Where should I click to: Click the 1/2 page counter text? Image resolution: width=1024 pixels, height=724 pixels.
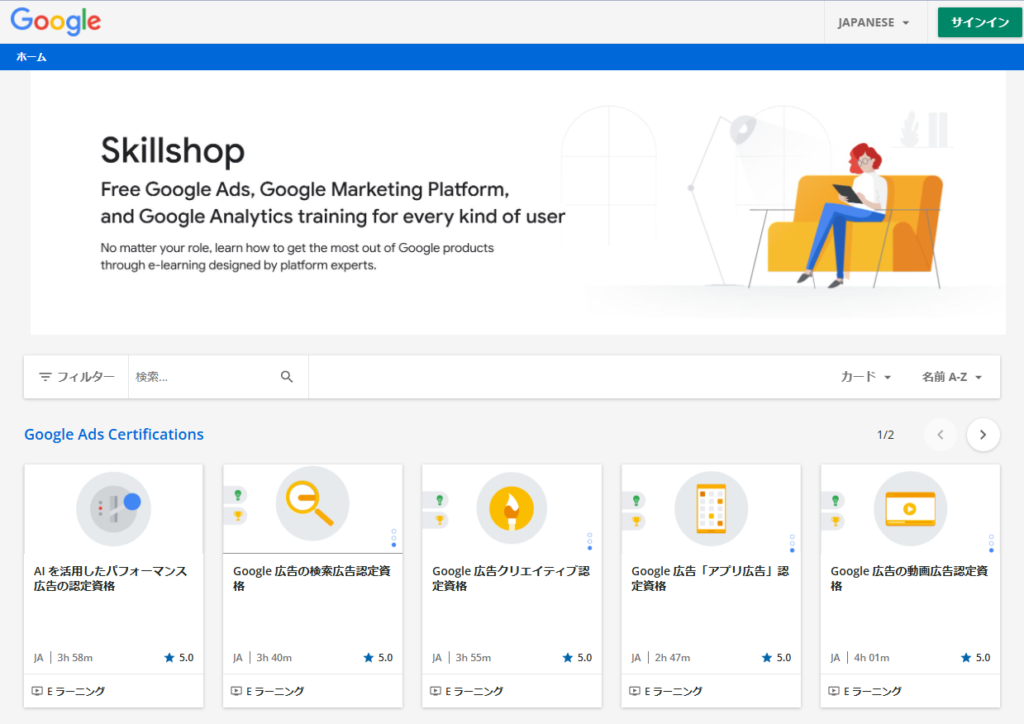click(x=886, y=435)
